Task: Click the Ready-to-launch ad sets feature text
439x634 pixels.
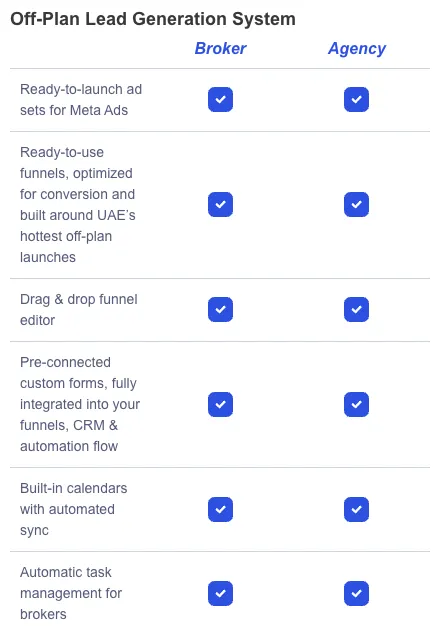Action: tap(81, 99)
